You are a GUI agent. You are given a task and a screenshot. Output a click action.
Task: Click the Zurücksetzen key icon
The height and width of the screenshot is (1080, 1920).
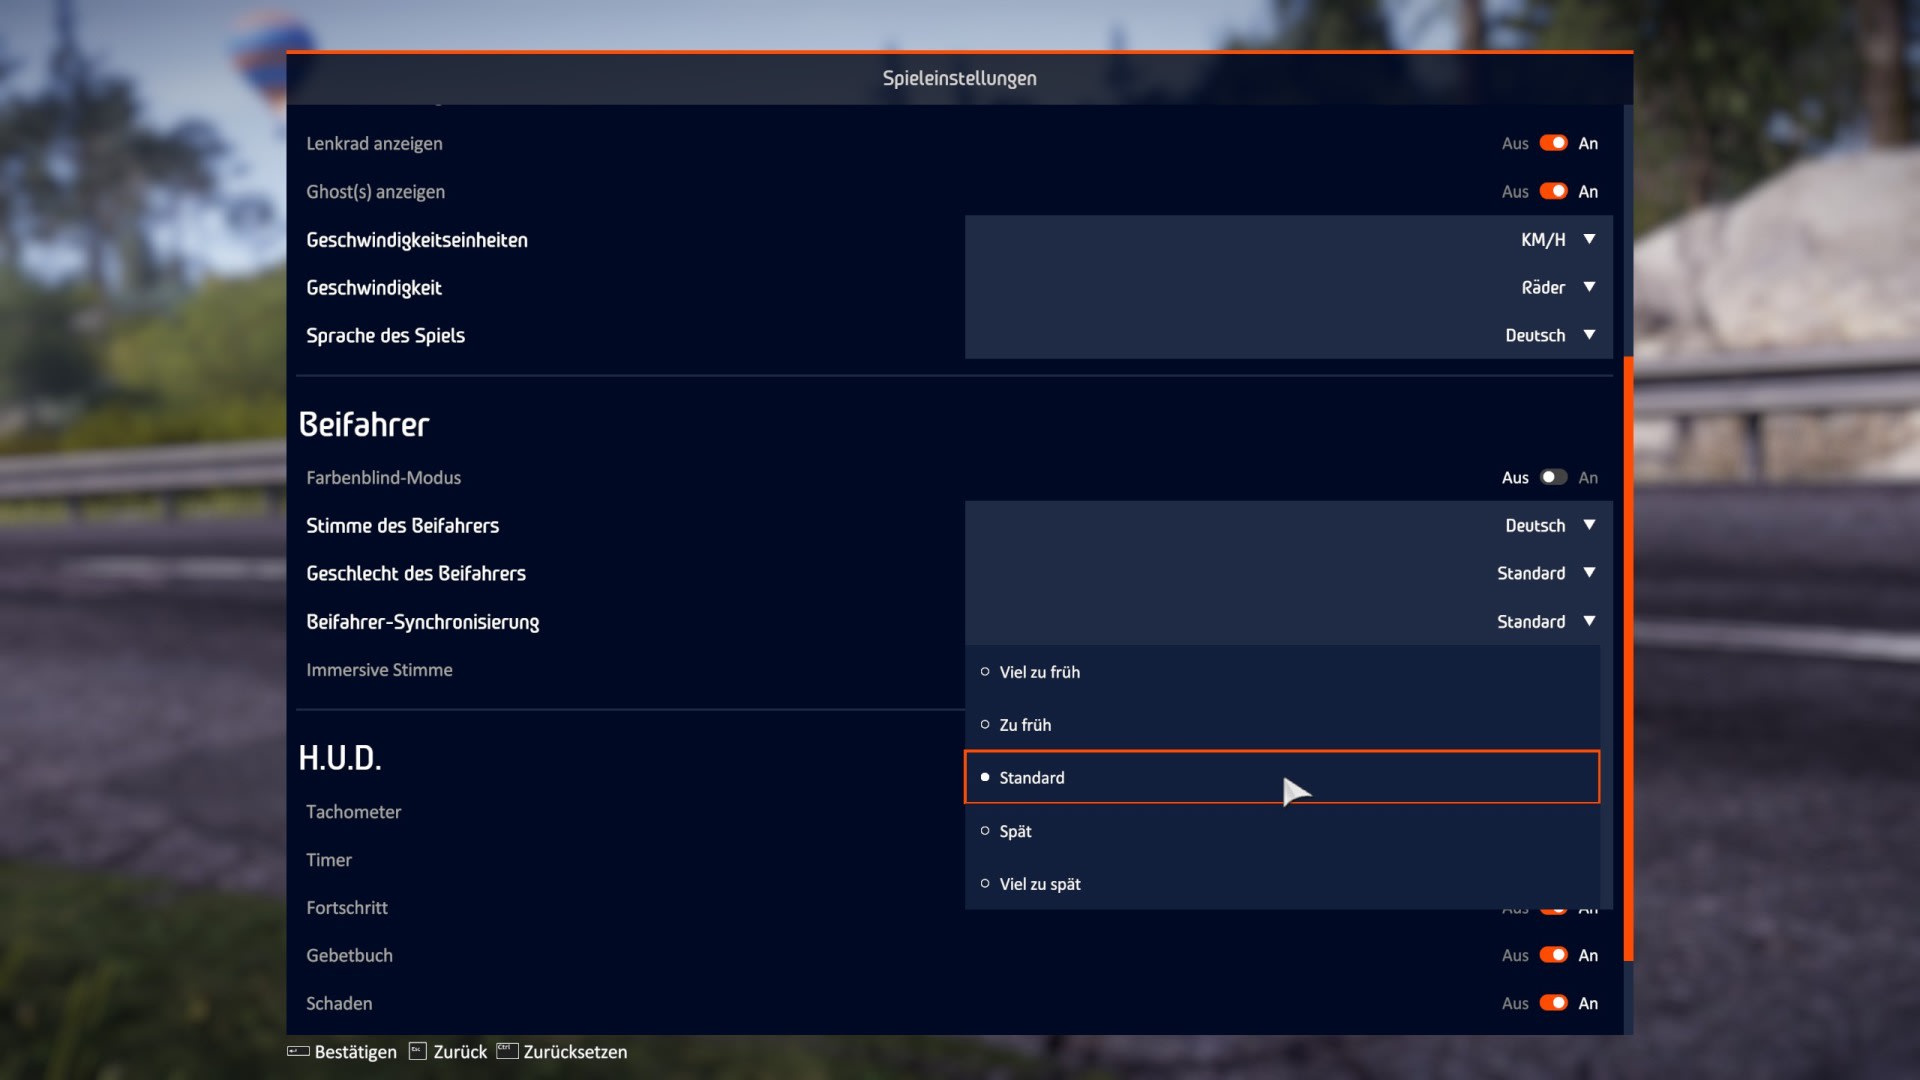click(x=507, y=1051)
